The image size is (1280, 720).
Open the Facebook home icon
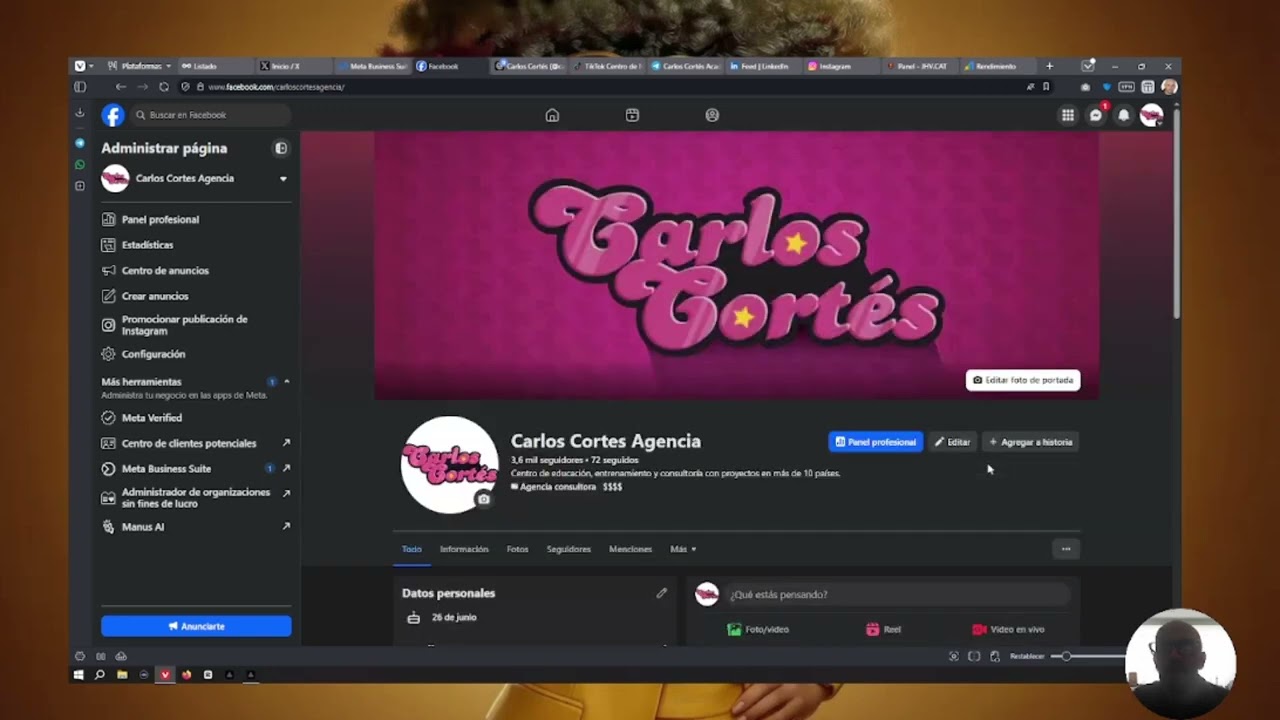(552, 115)
